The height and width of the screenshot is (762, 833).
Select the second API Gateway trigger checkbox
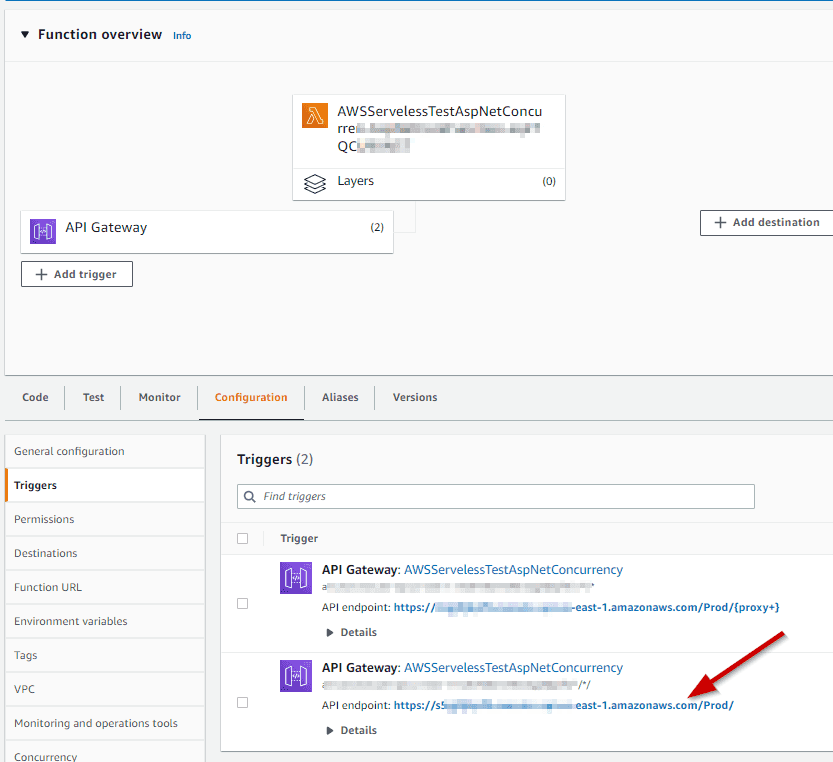point(242,703)
